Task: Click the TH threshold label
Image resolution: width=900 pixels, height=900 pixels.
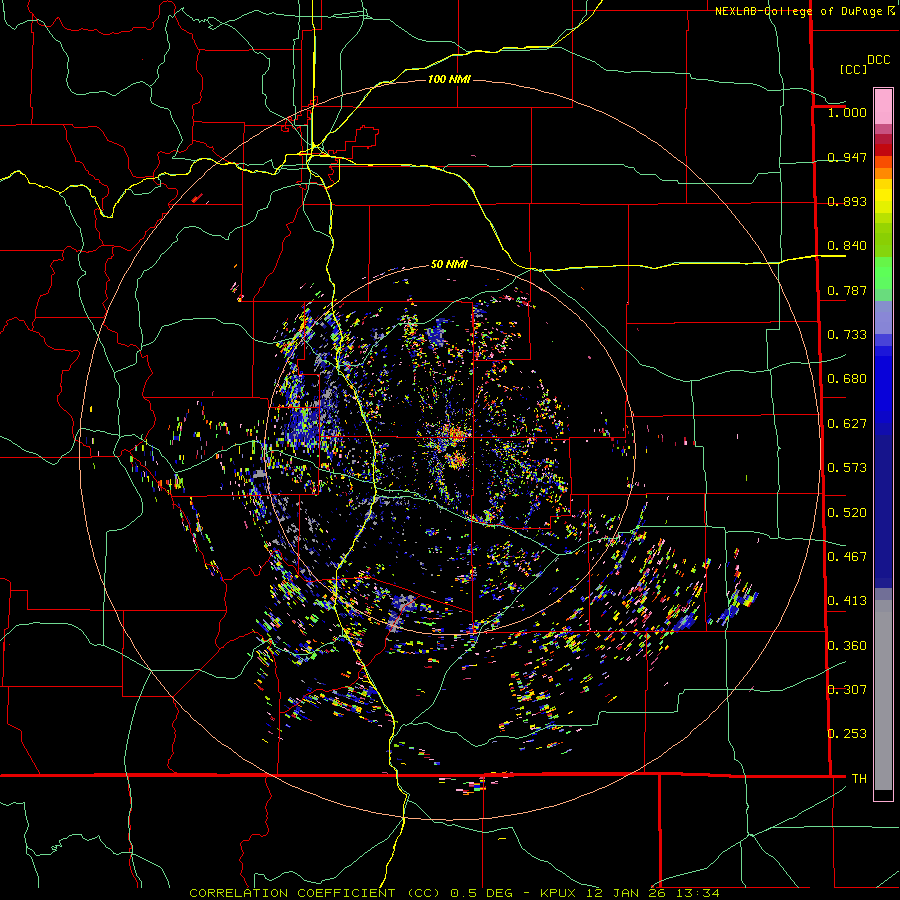Action: click(859, 779)
